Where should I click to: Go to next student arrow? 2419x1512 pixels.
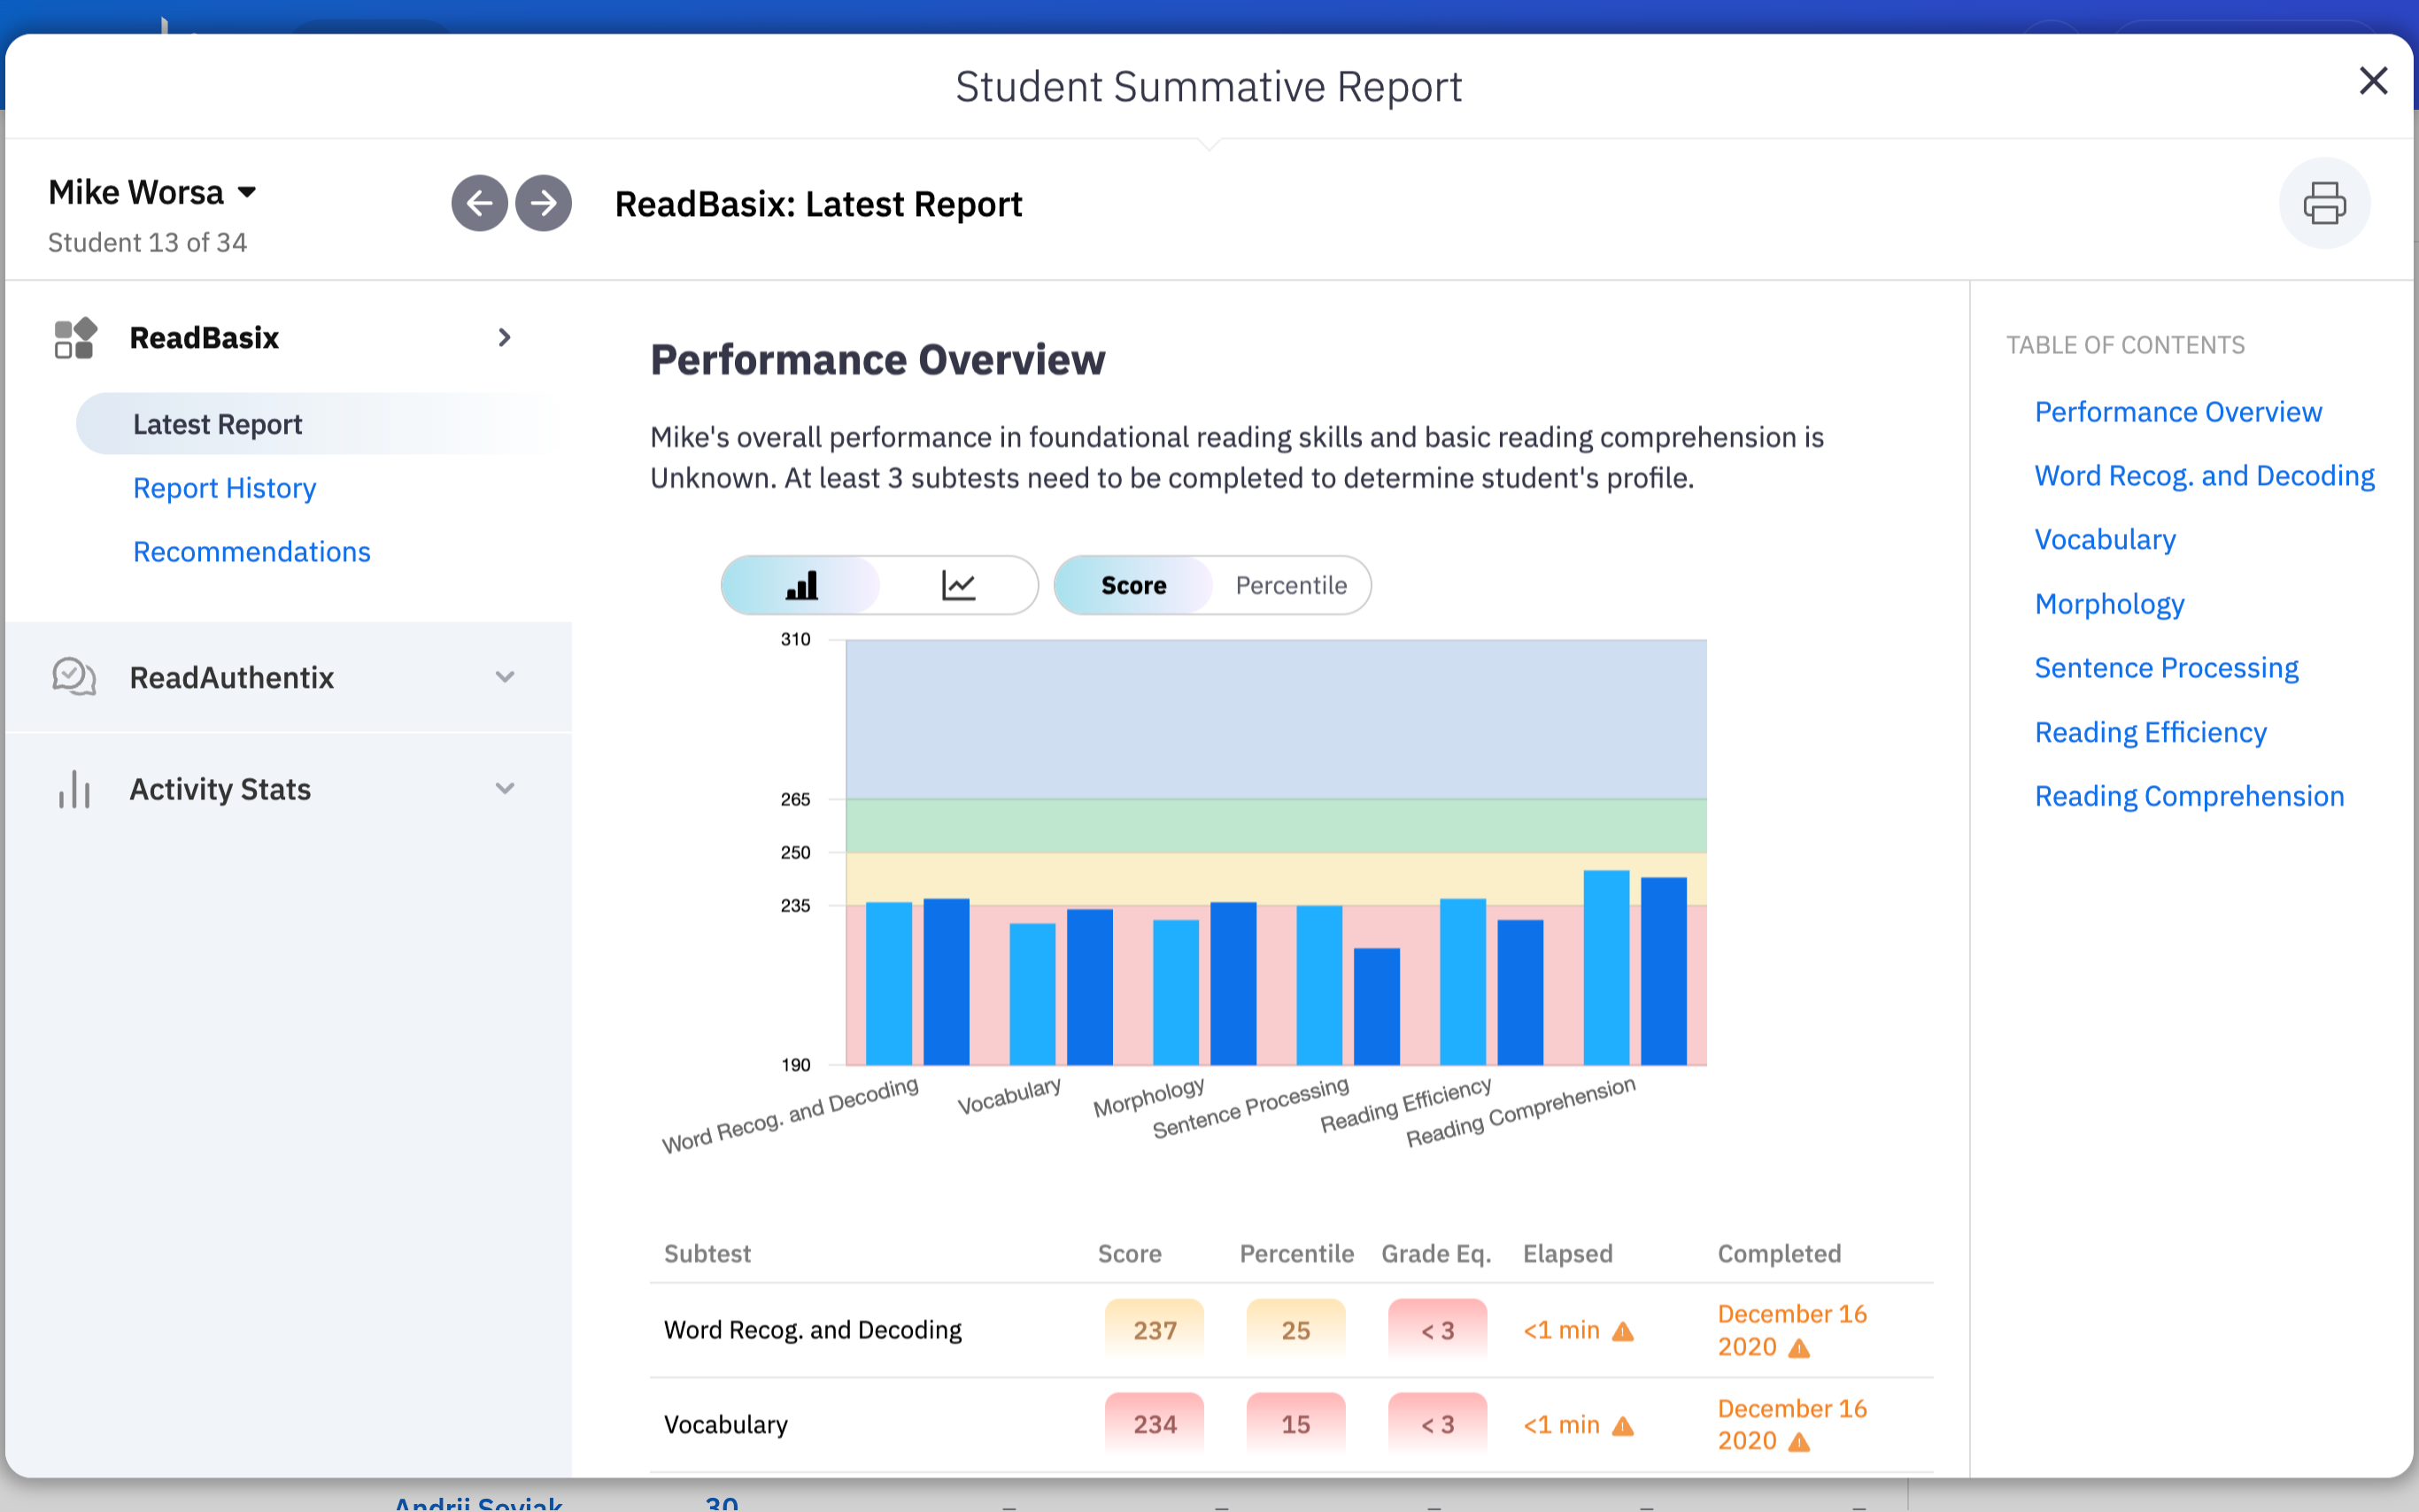click(543, 203)
